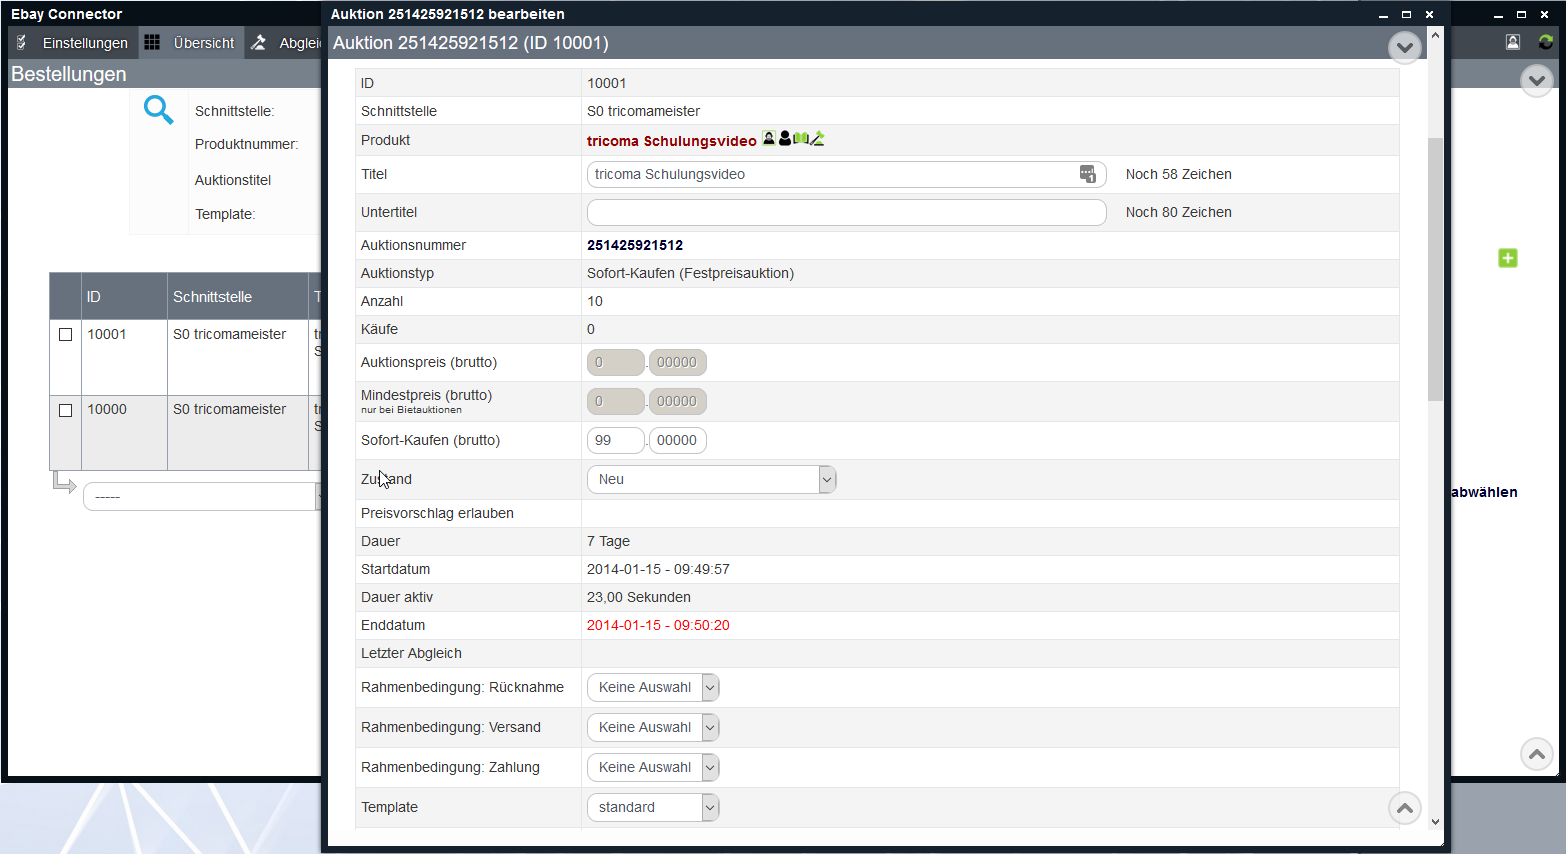Click the support portrait icon in Ebay Connector toolbar

(x=1513, y=42)
